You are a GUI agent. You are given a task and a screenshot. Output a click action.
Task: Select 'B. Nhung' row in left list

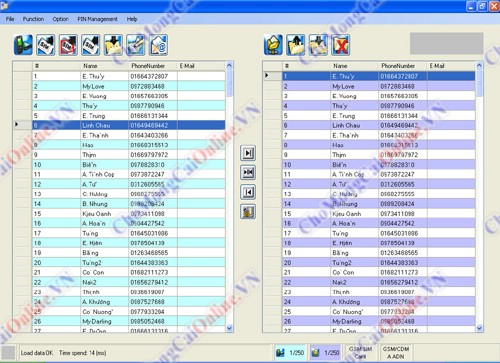129,204
